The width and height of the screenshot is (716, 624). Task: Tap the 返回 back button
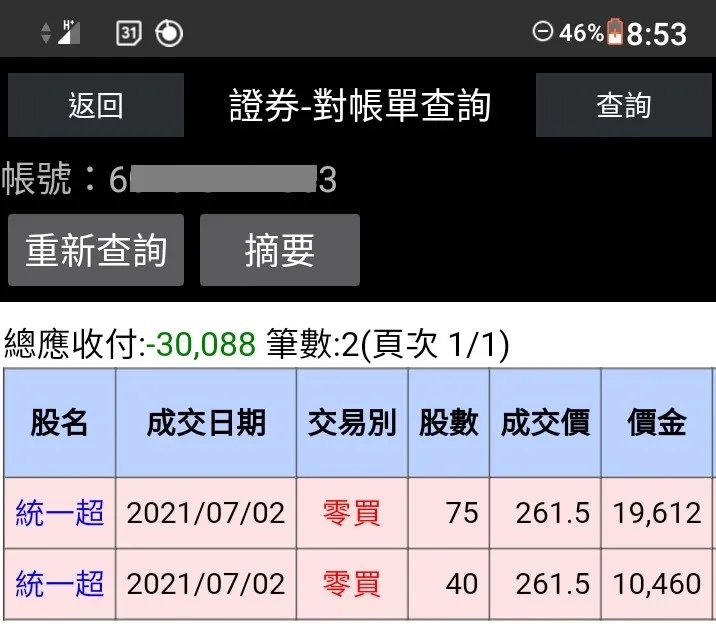96,105
